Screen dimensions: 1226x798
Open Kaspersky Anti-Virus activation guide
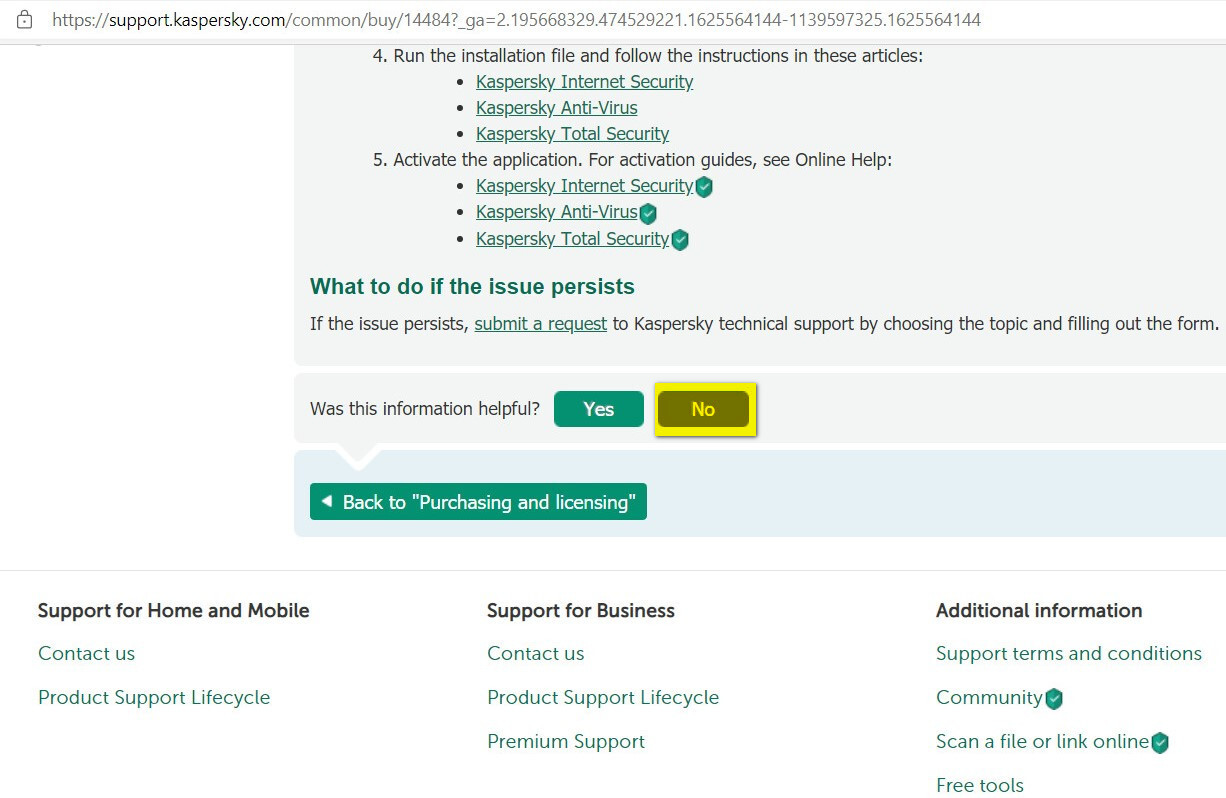[556, 212]
